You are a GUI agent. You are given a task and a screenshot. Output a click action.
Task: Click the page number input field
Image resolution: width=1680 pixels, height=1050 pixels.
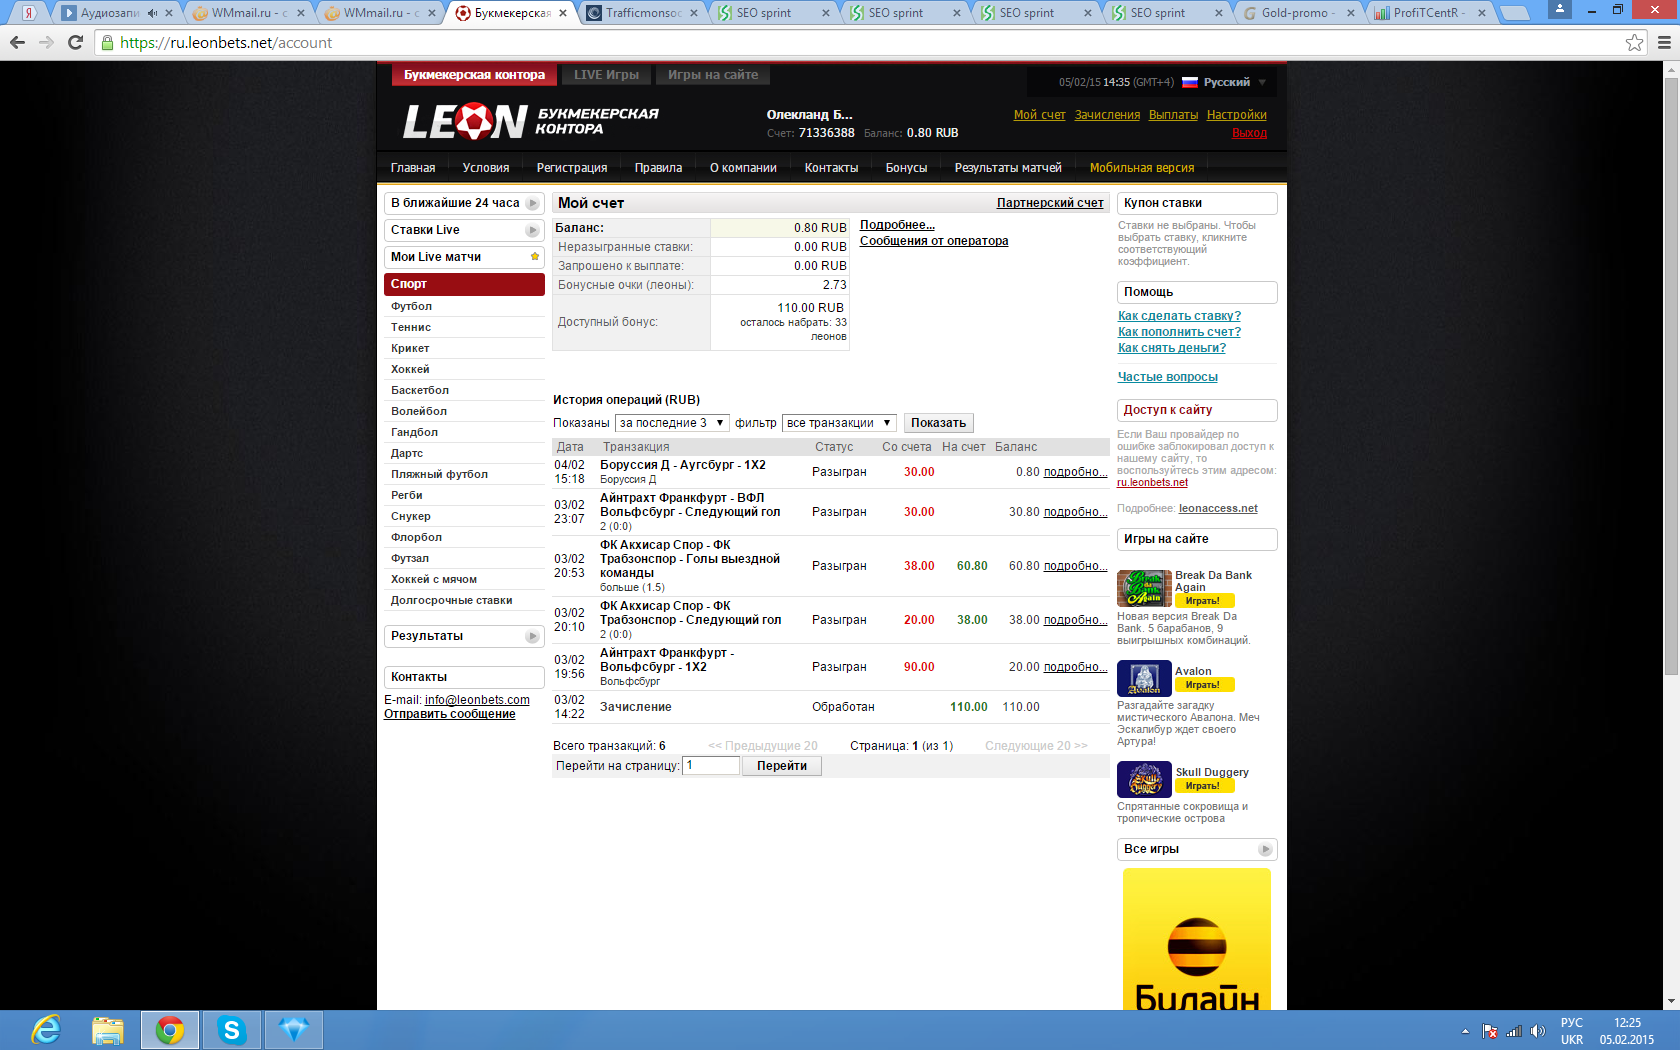(711, 766)
